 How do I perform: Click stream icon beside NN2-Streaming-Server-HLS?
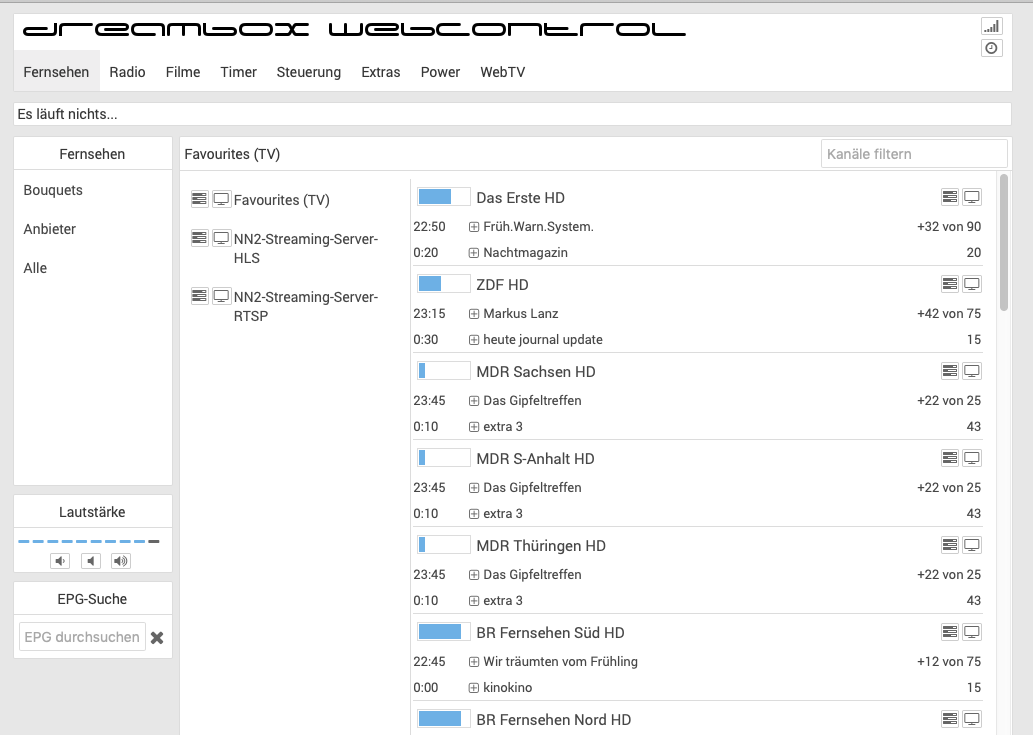pos(221,238)
